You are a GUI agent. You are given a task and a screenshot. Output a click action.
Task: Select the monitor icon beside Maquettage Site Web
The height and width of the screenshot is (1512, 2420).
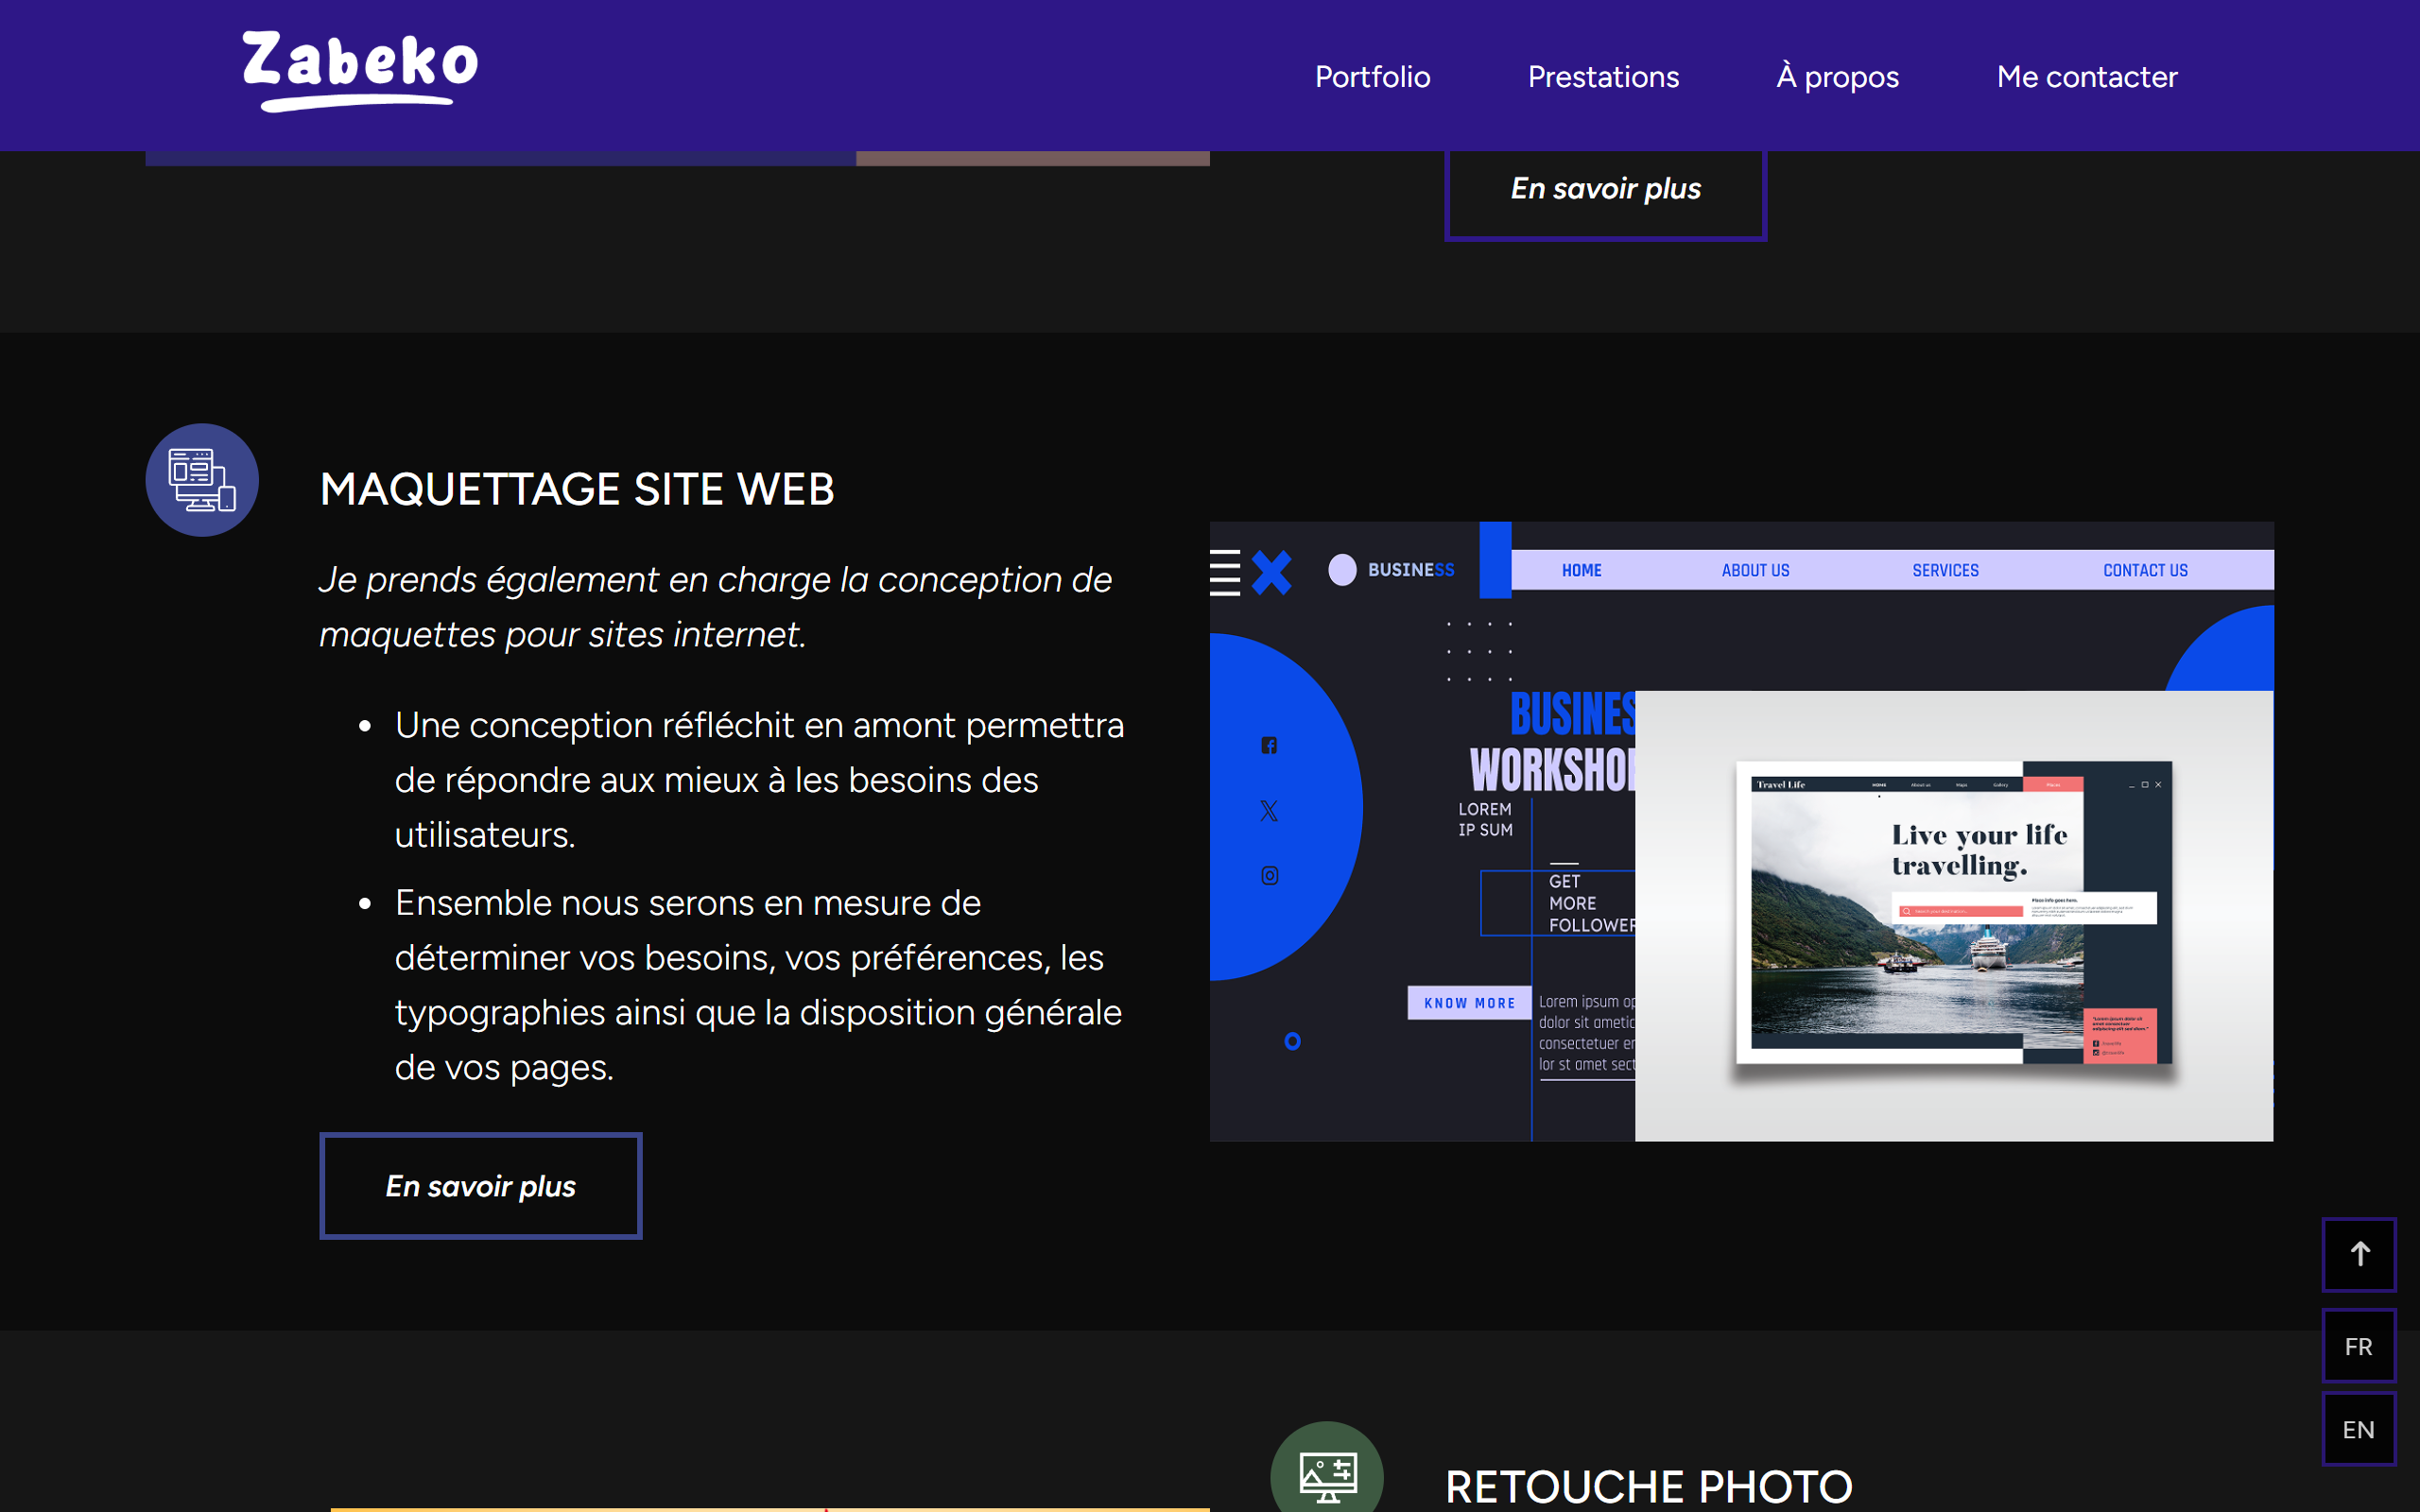pos(201,480)
